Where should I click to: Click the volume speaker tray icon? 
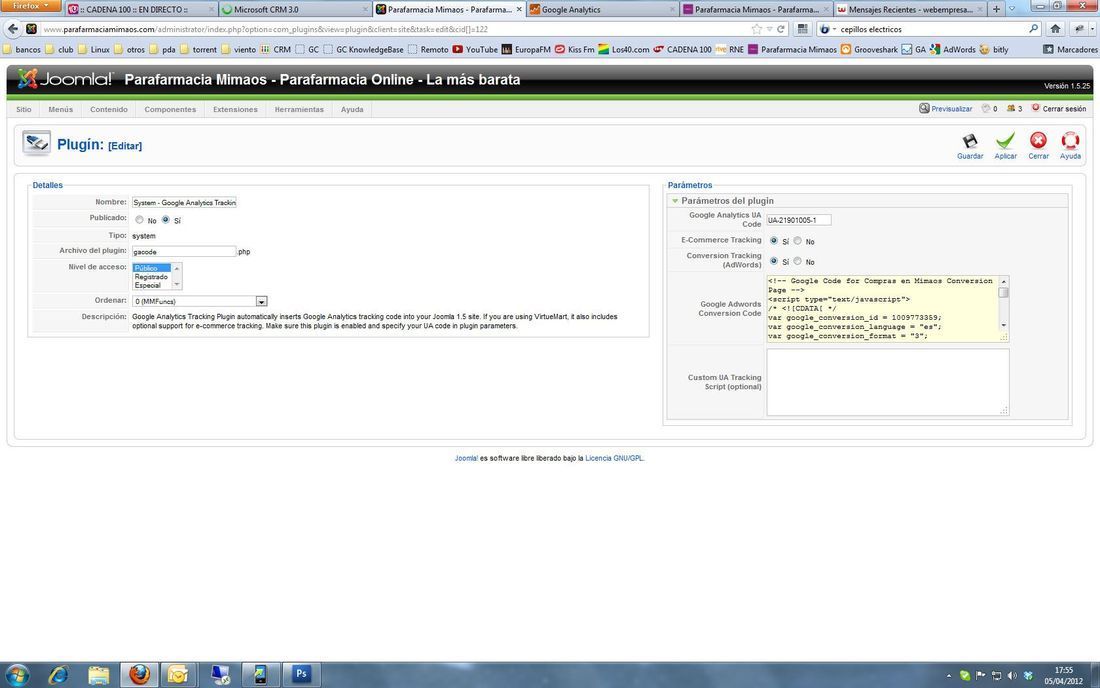(x=1012, y=675)
